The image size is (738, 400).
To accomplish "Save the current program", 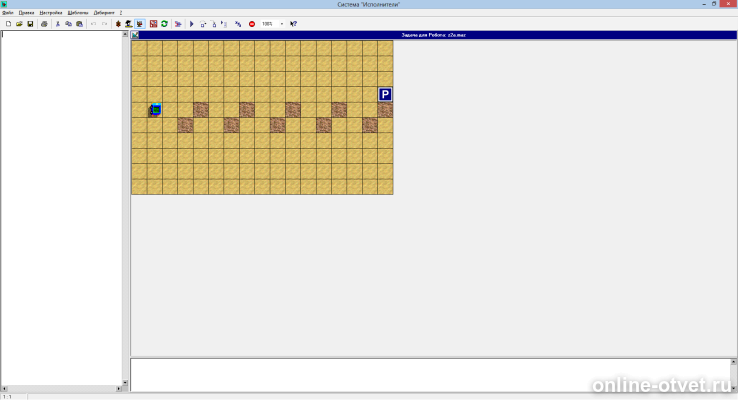I will coord(30,24).
